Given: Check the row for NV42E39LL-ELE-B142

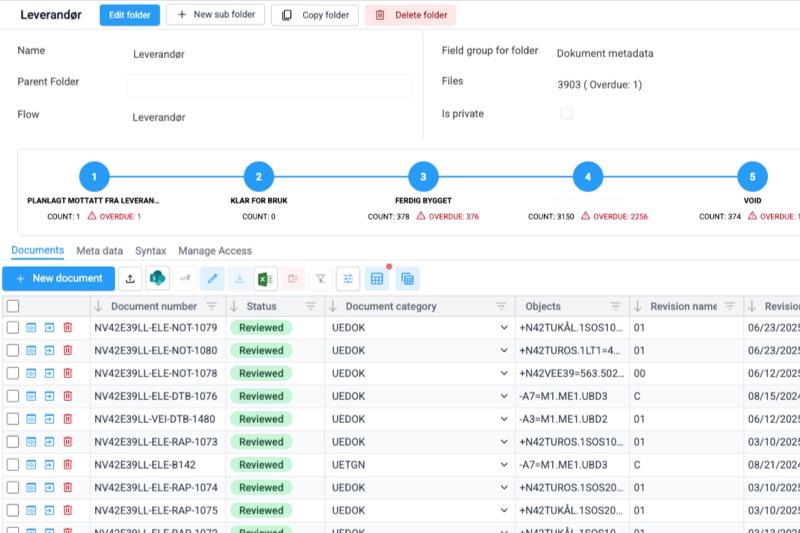Looking at the screenshot, I should [x=13, y=465].
